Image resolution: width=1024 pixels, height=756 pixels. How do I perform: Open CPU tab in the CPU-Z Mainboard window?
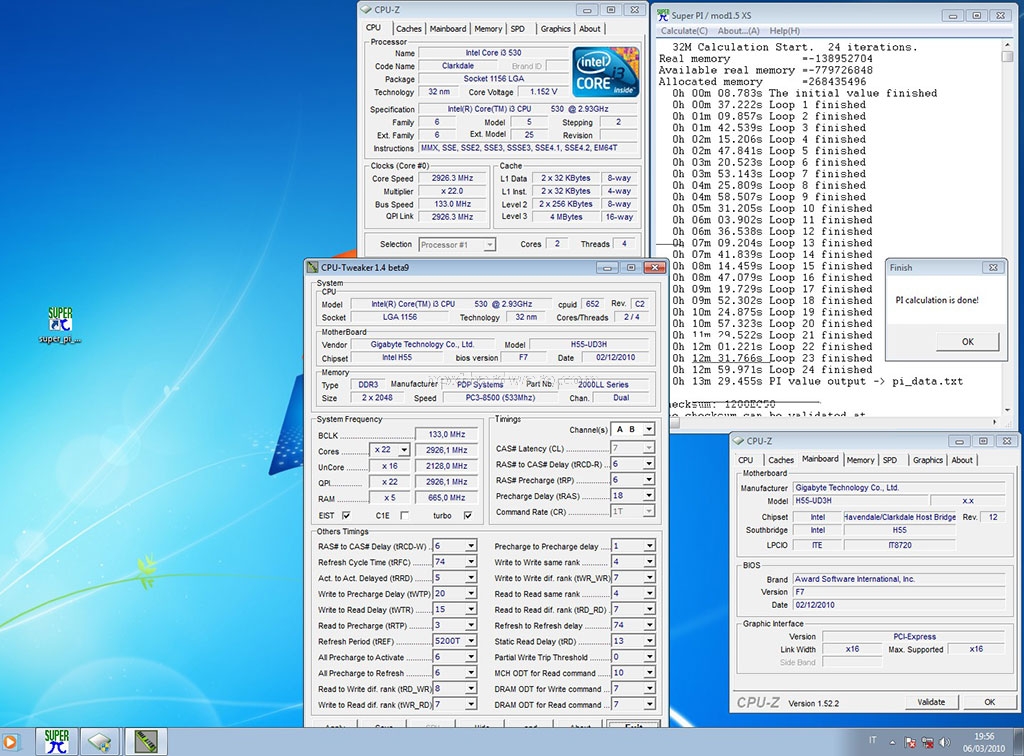pos(746,460)
